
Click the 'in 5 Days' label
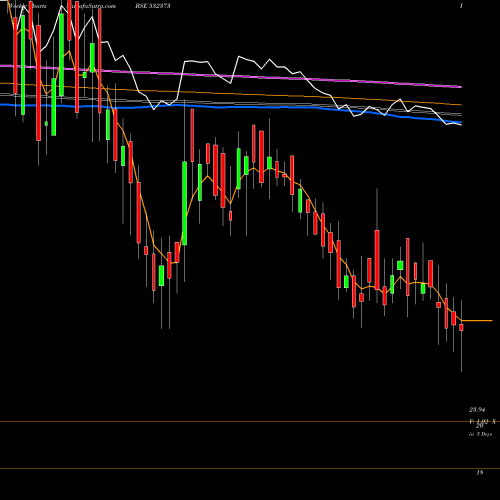[x=480, y=434]
